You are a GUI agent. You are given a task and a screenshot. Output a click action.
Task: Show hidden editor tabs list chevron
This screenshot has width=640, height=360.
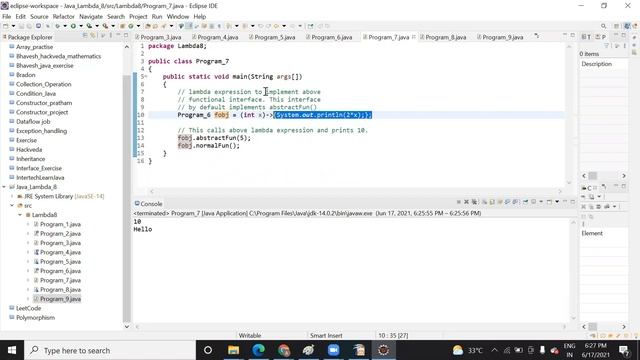click(x=537, y=36)
